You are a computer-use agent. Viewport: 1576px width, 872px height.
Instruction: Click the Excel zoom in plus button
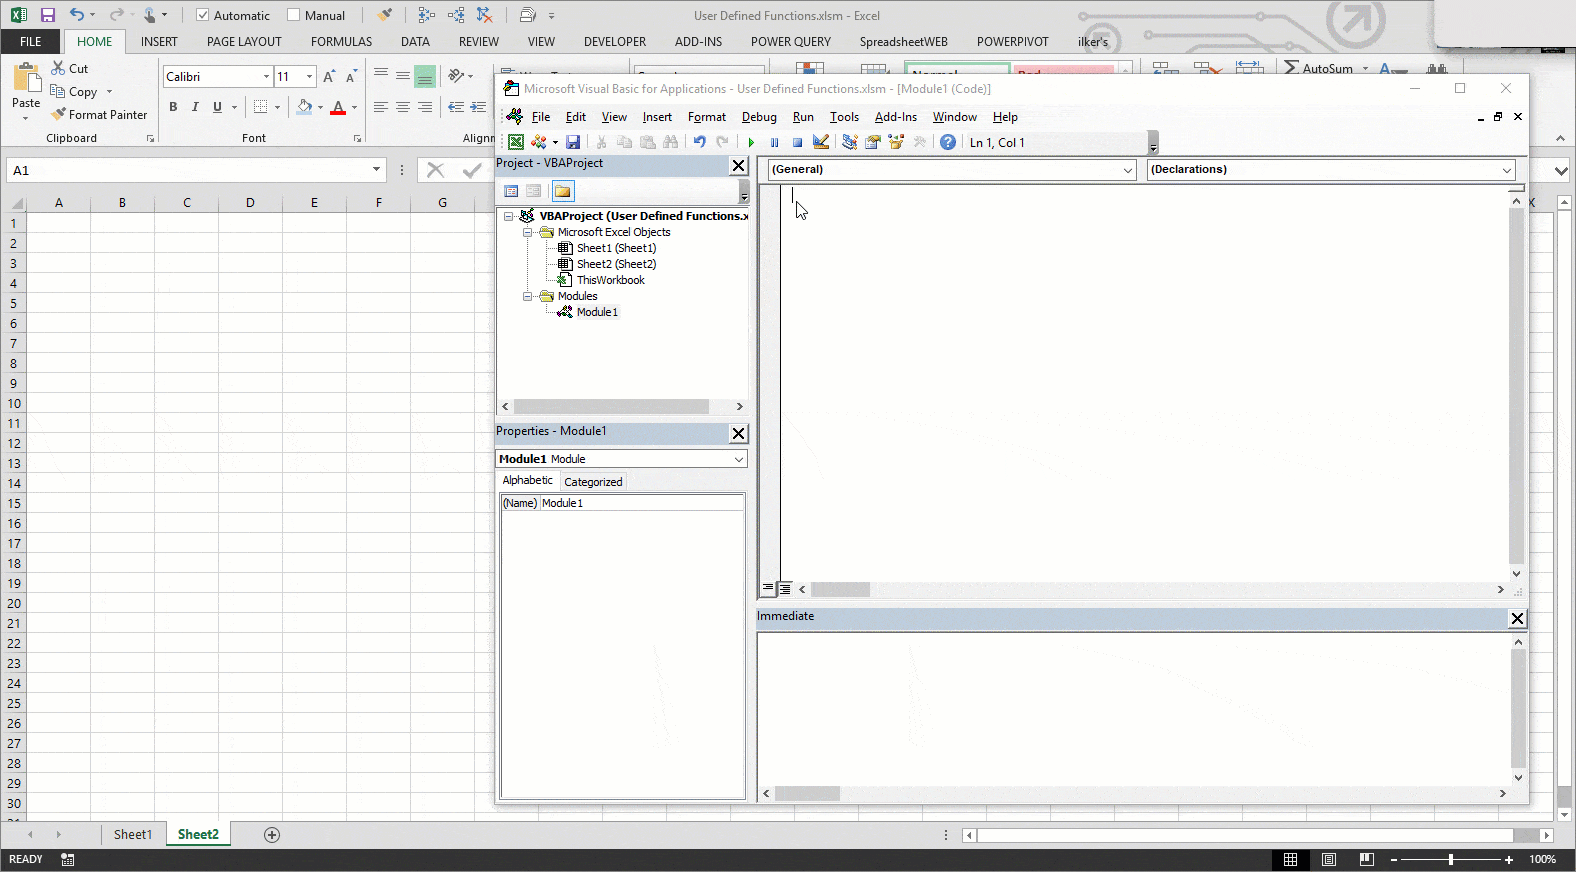[x=1509, y=859]
